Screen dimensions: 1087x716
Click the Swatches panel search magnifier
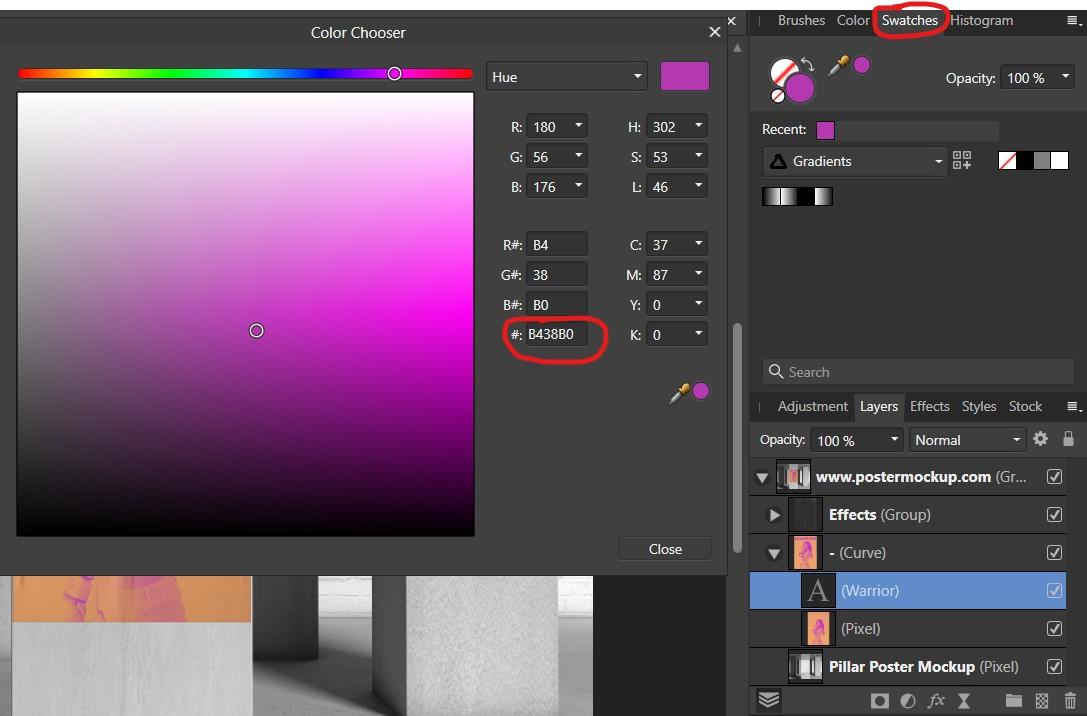[776, 371]
